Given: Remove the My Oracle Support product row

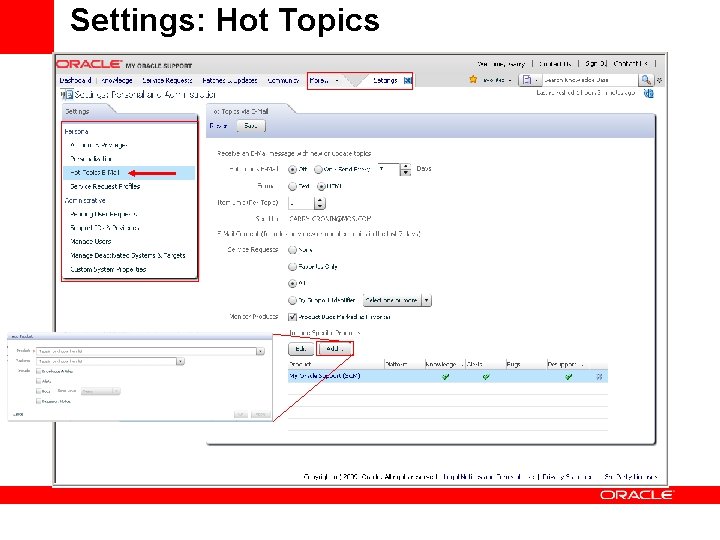Looking at the screenshot, I should (599, 377).
